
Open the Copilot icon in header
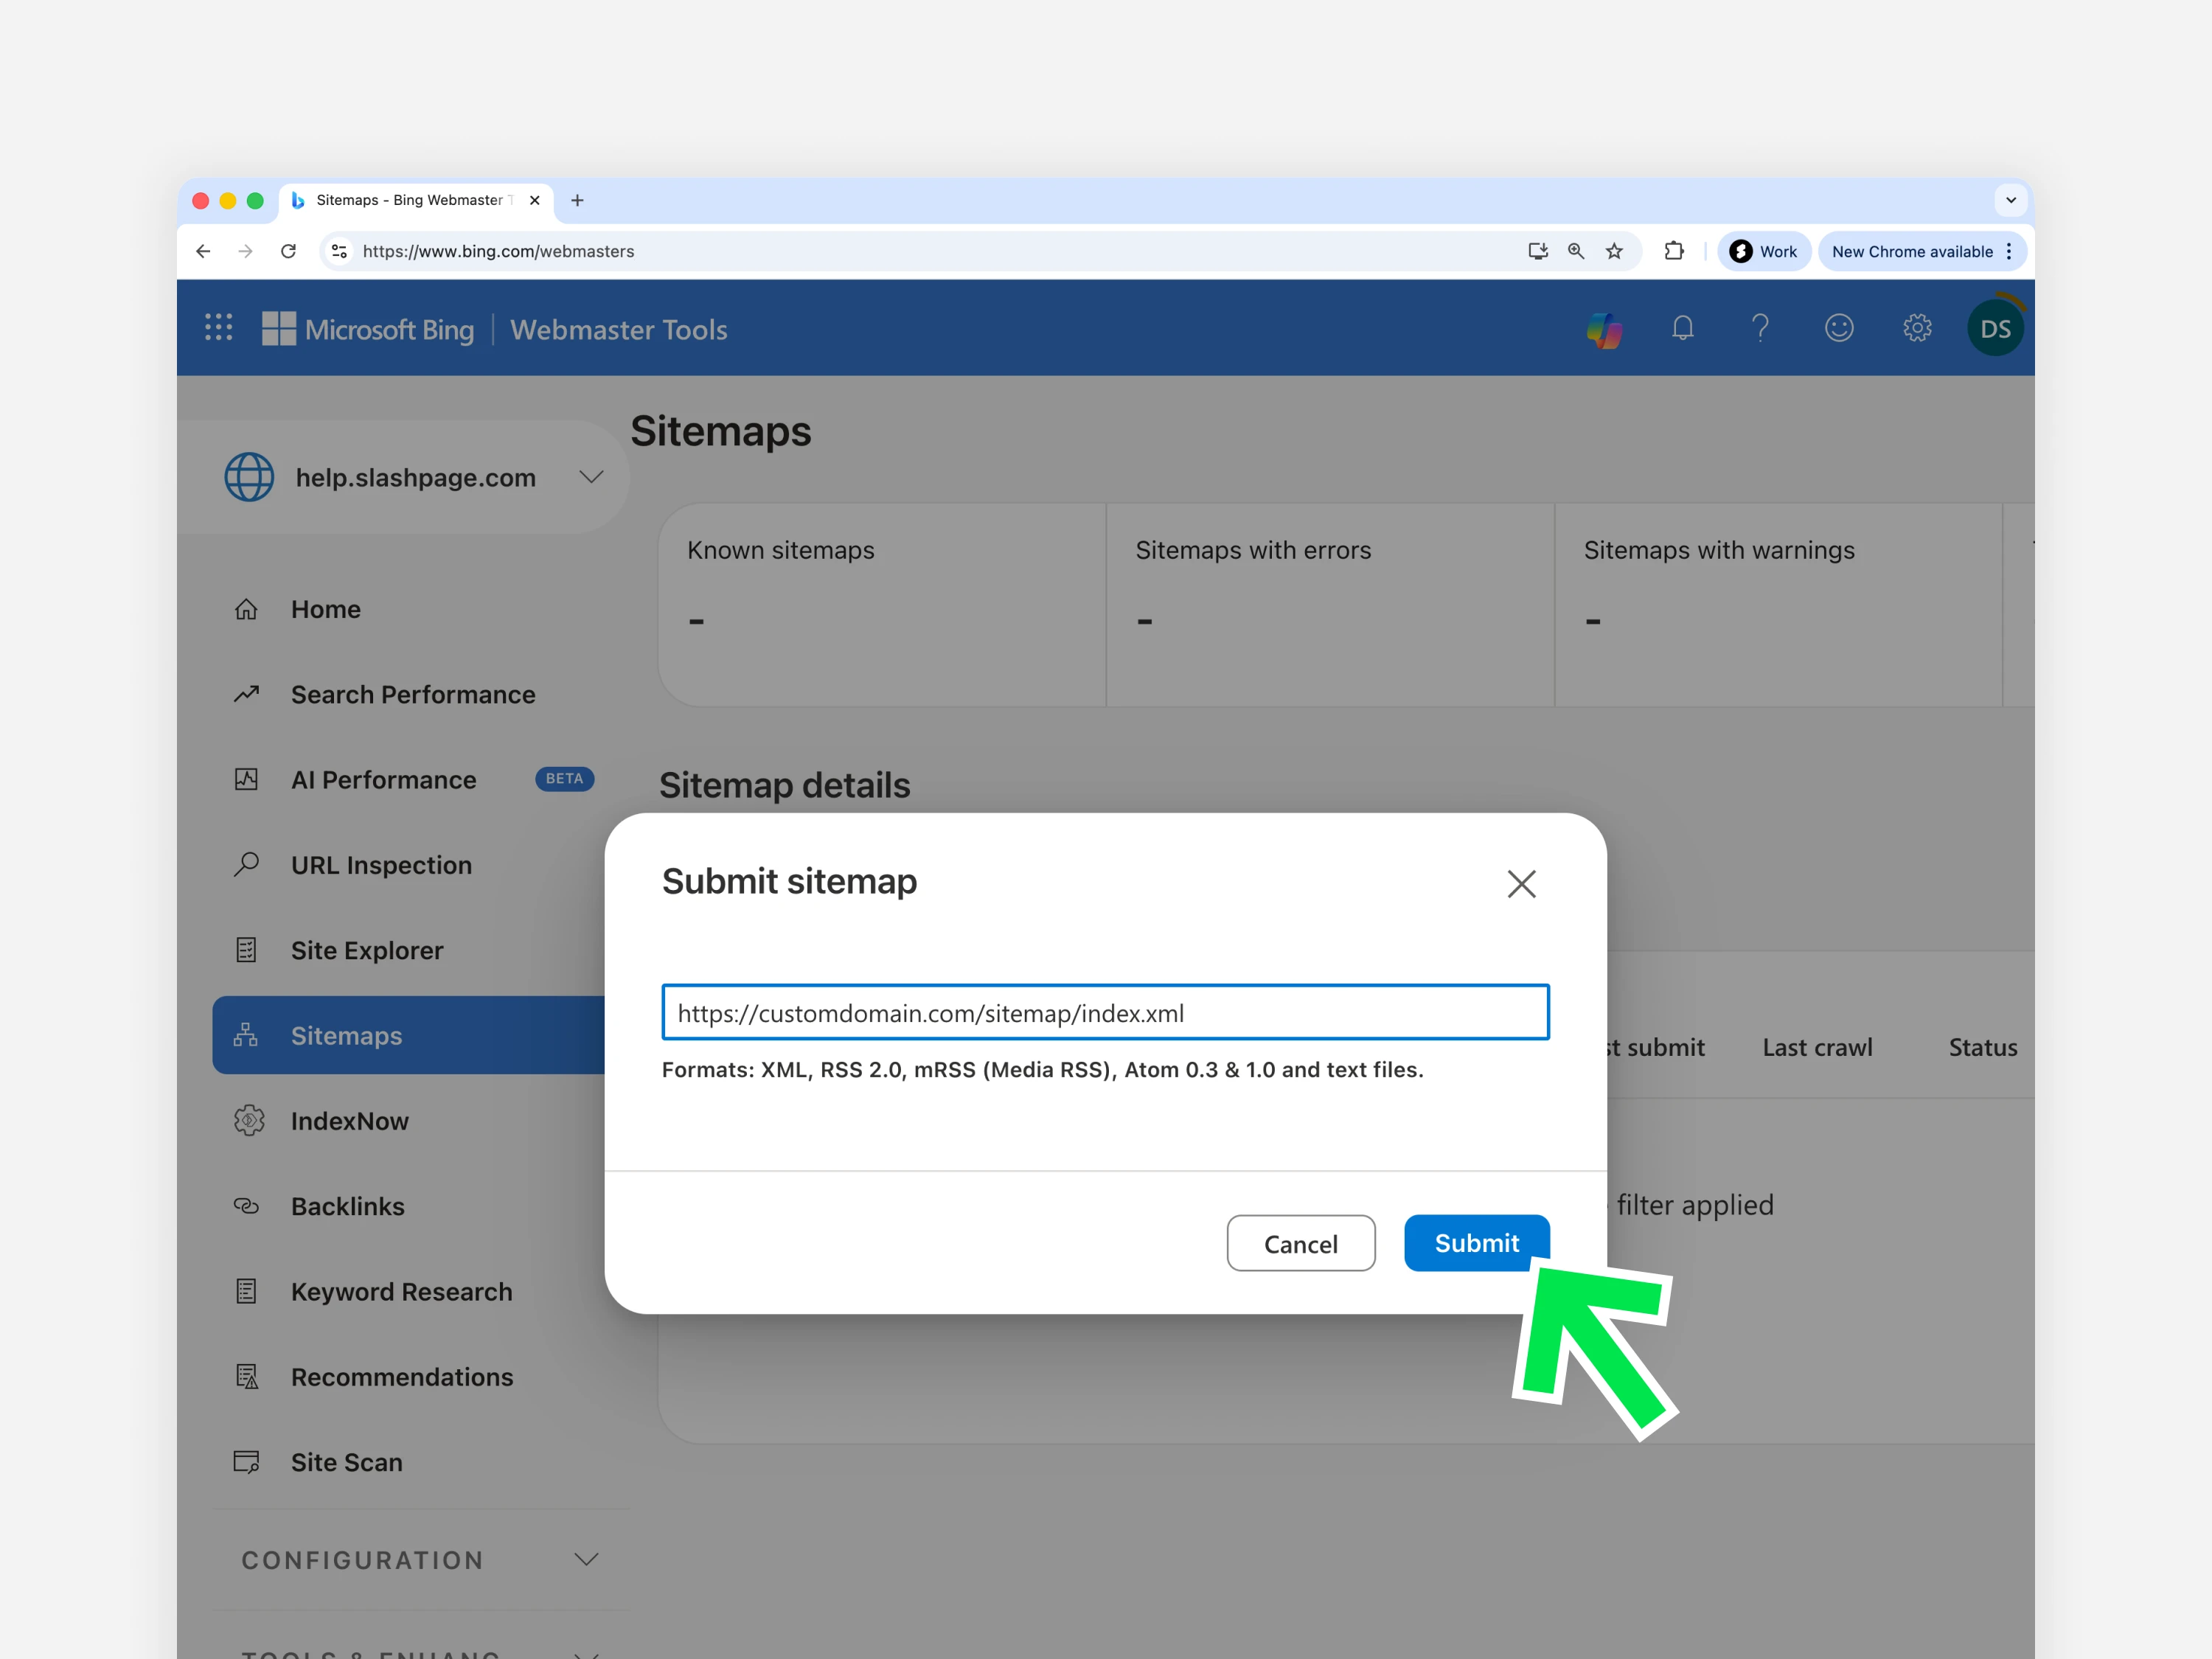pos(1604,329)
